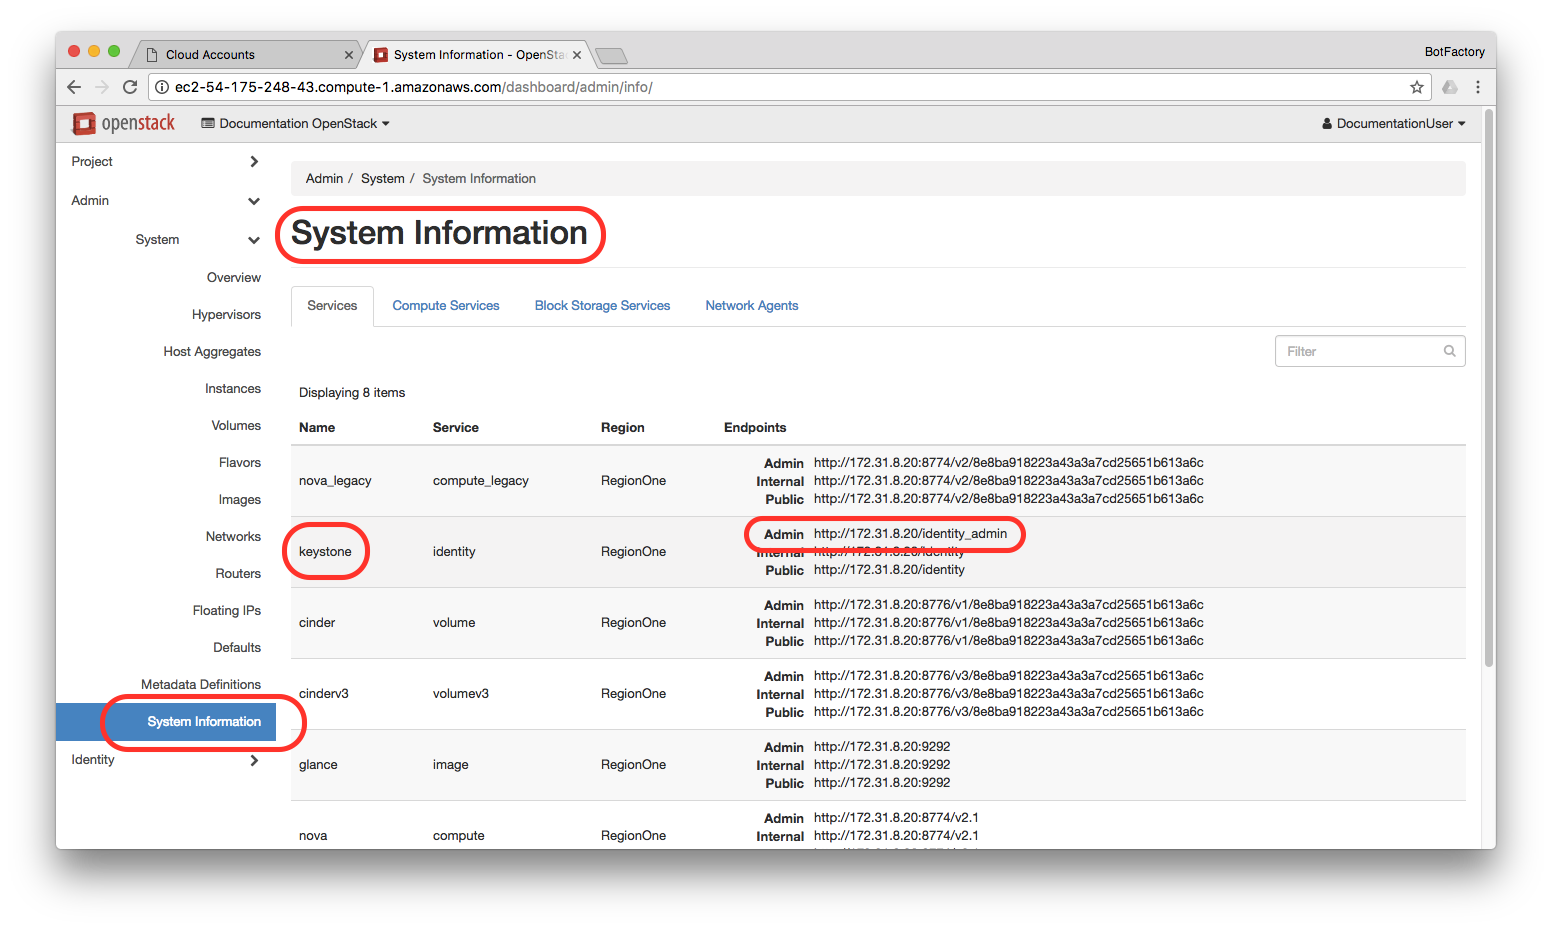Reload the page with refresh icon
This screenshot has width=1552, height=929.
(130, 87)
